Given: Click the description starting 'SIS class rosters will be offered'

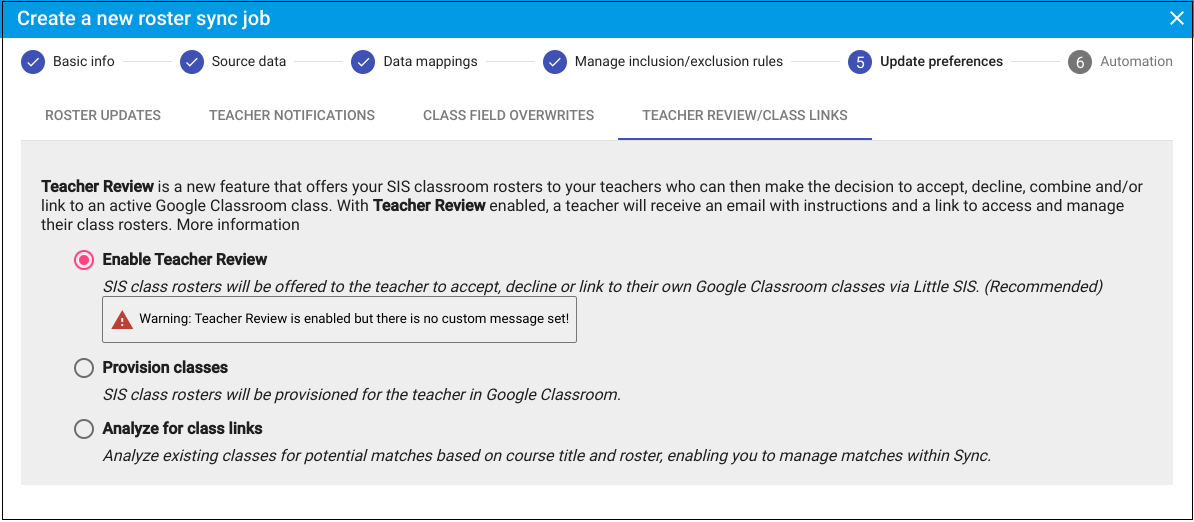Looking at the screenshot, I should (x=603, y=288).
